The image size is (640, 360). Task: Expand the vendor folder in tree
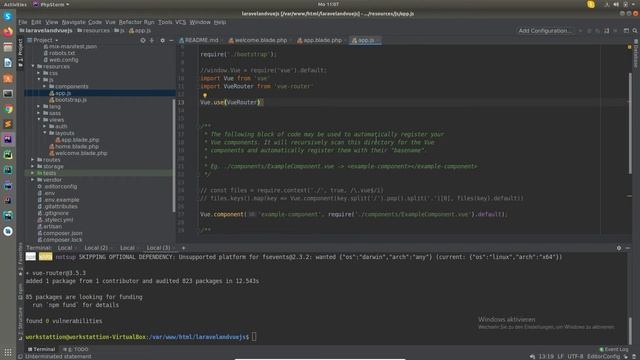pyautogui.click(x=33, y=180)
